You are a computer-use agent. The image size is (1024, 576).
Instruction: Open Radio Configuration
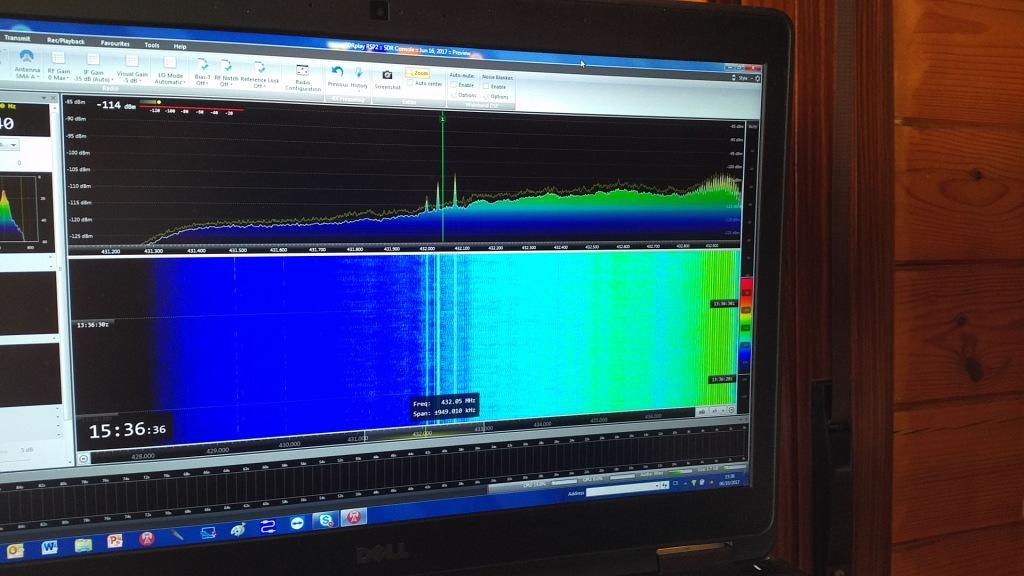[x=302, y=78]
